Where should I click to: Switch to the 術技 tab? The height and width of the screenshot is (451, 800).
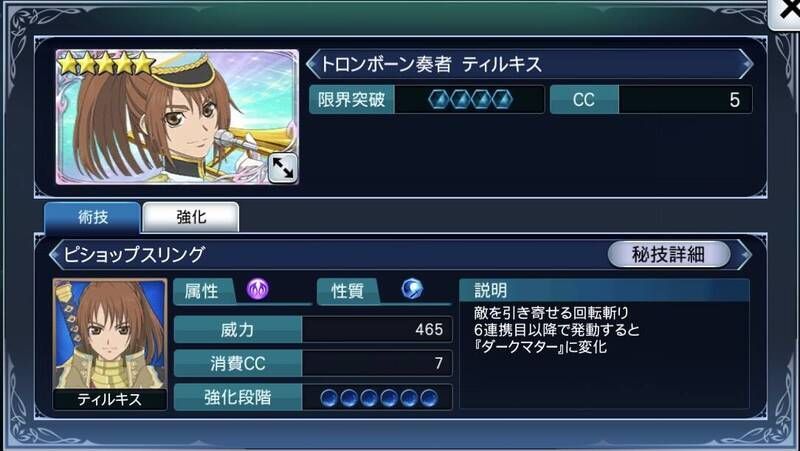(92, 217)
